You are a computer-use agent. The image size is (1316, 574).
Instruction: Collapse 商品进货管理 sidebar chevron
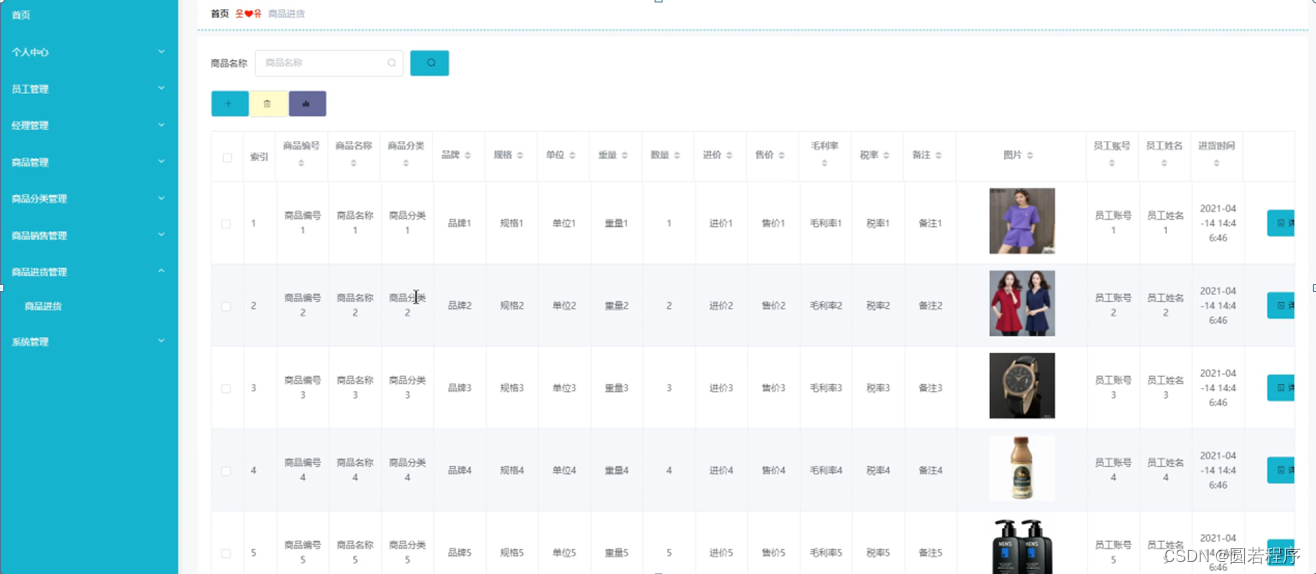[161, 271]
